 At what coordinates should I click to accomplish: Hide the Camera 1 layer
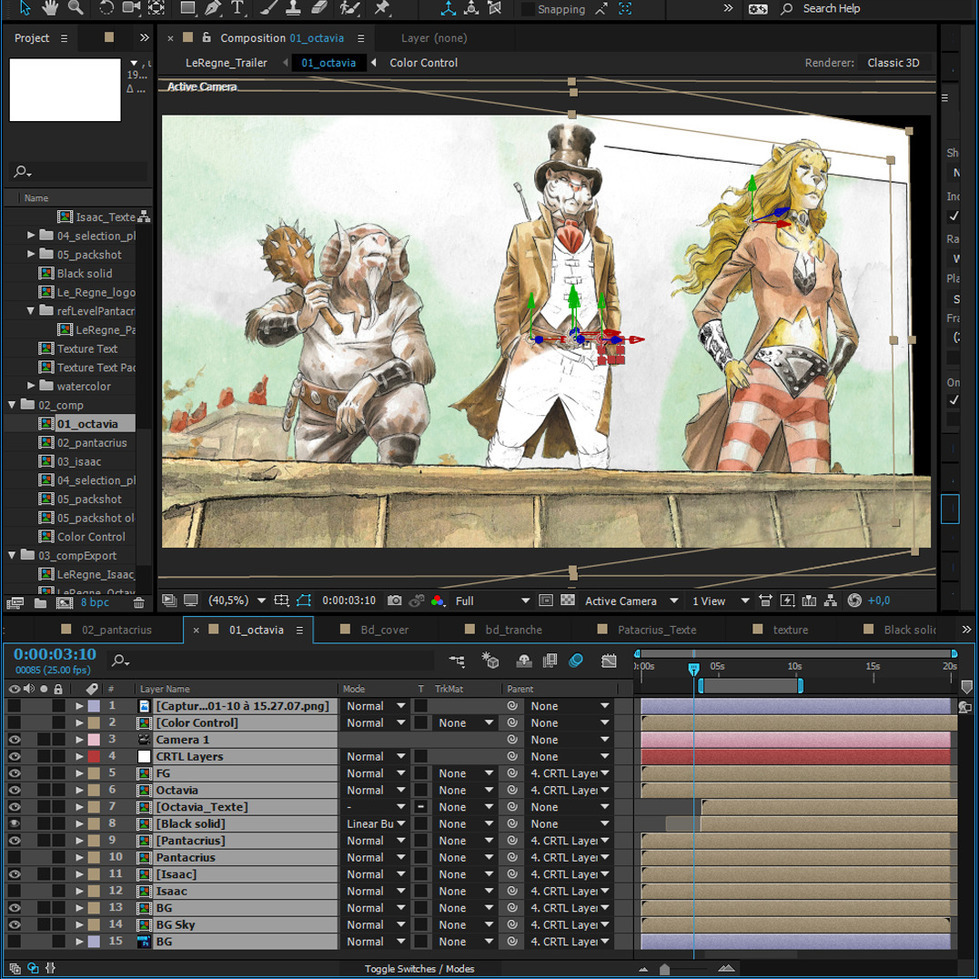point(14,740)
